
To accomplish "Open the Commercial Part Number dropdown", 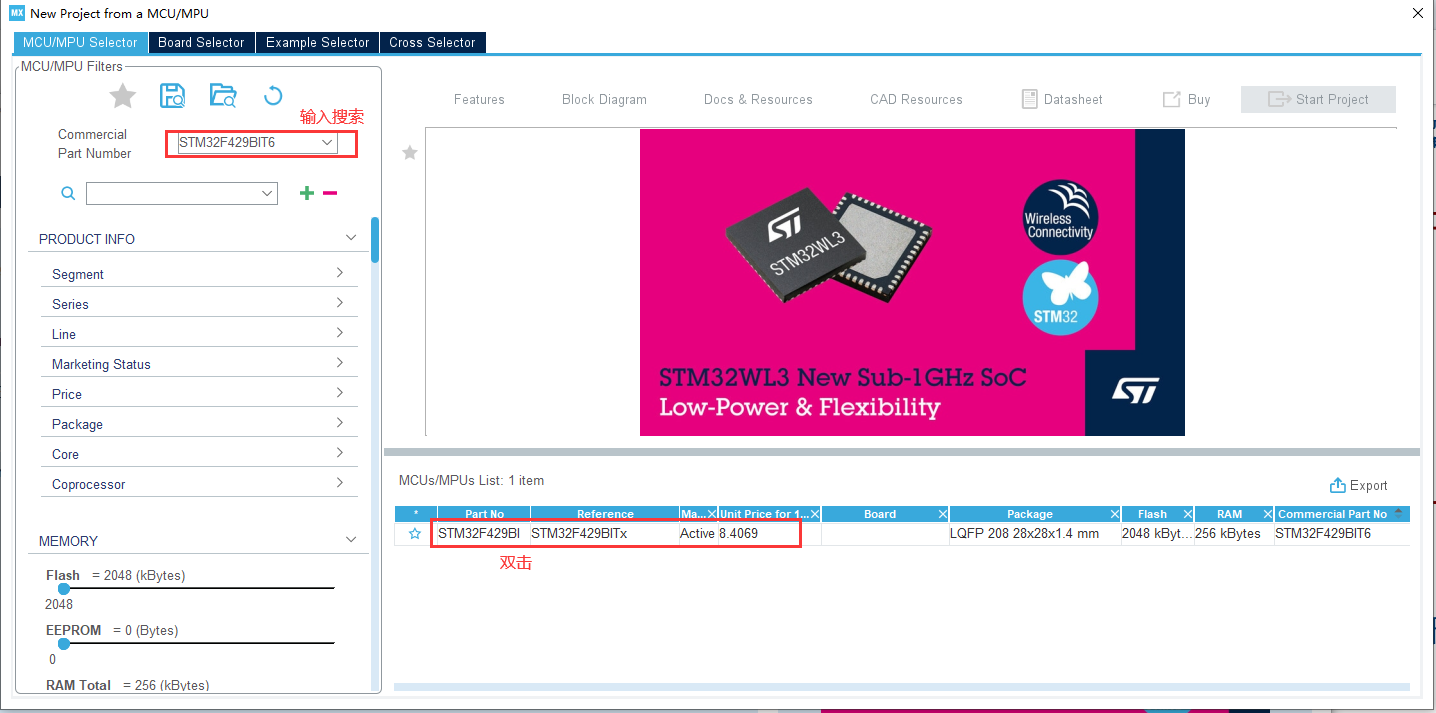I will (x=327, y=143).
